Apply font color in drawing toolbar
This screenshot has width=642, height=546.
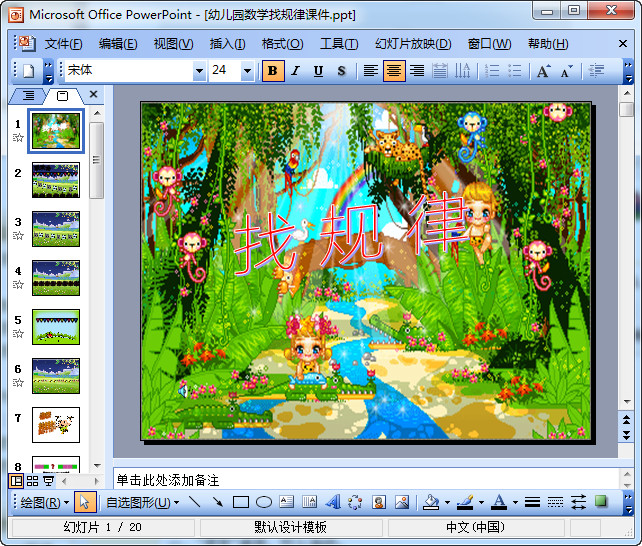(x=499, y=502)
